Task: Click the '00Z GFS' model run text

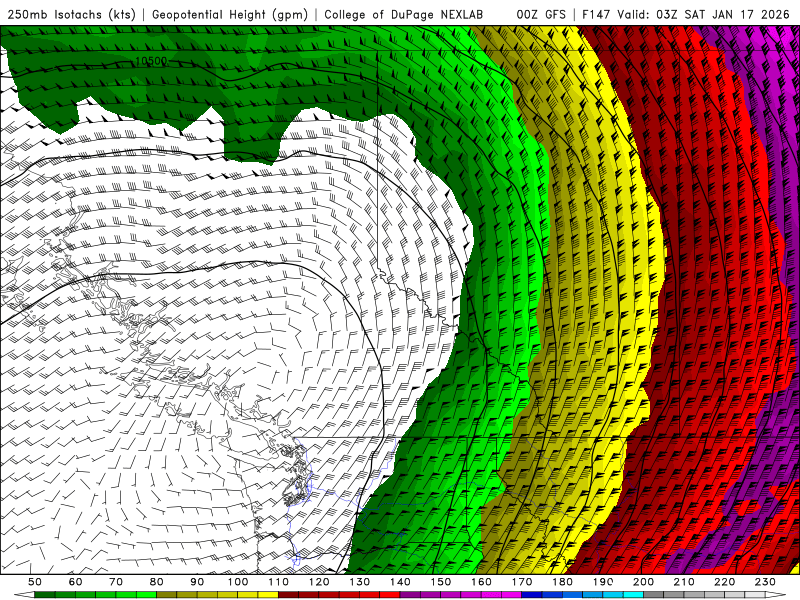Action: (x=541, y=14)
